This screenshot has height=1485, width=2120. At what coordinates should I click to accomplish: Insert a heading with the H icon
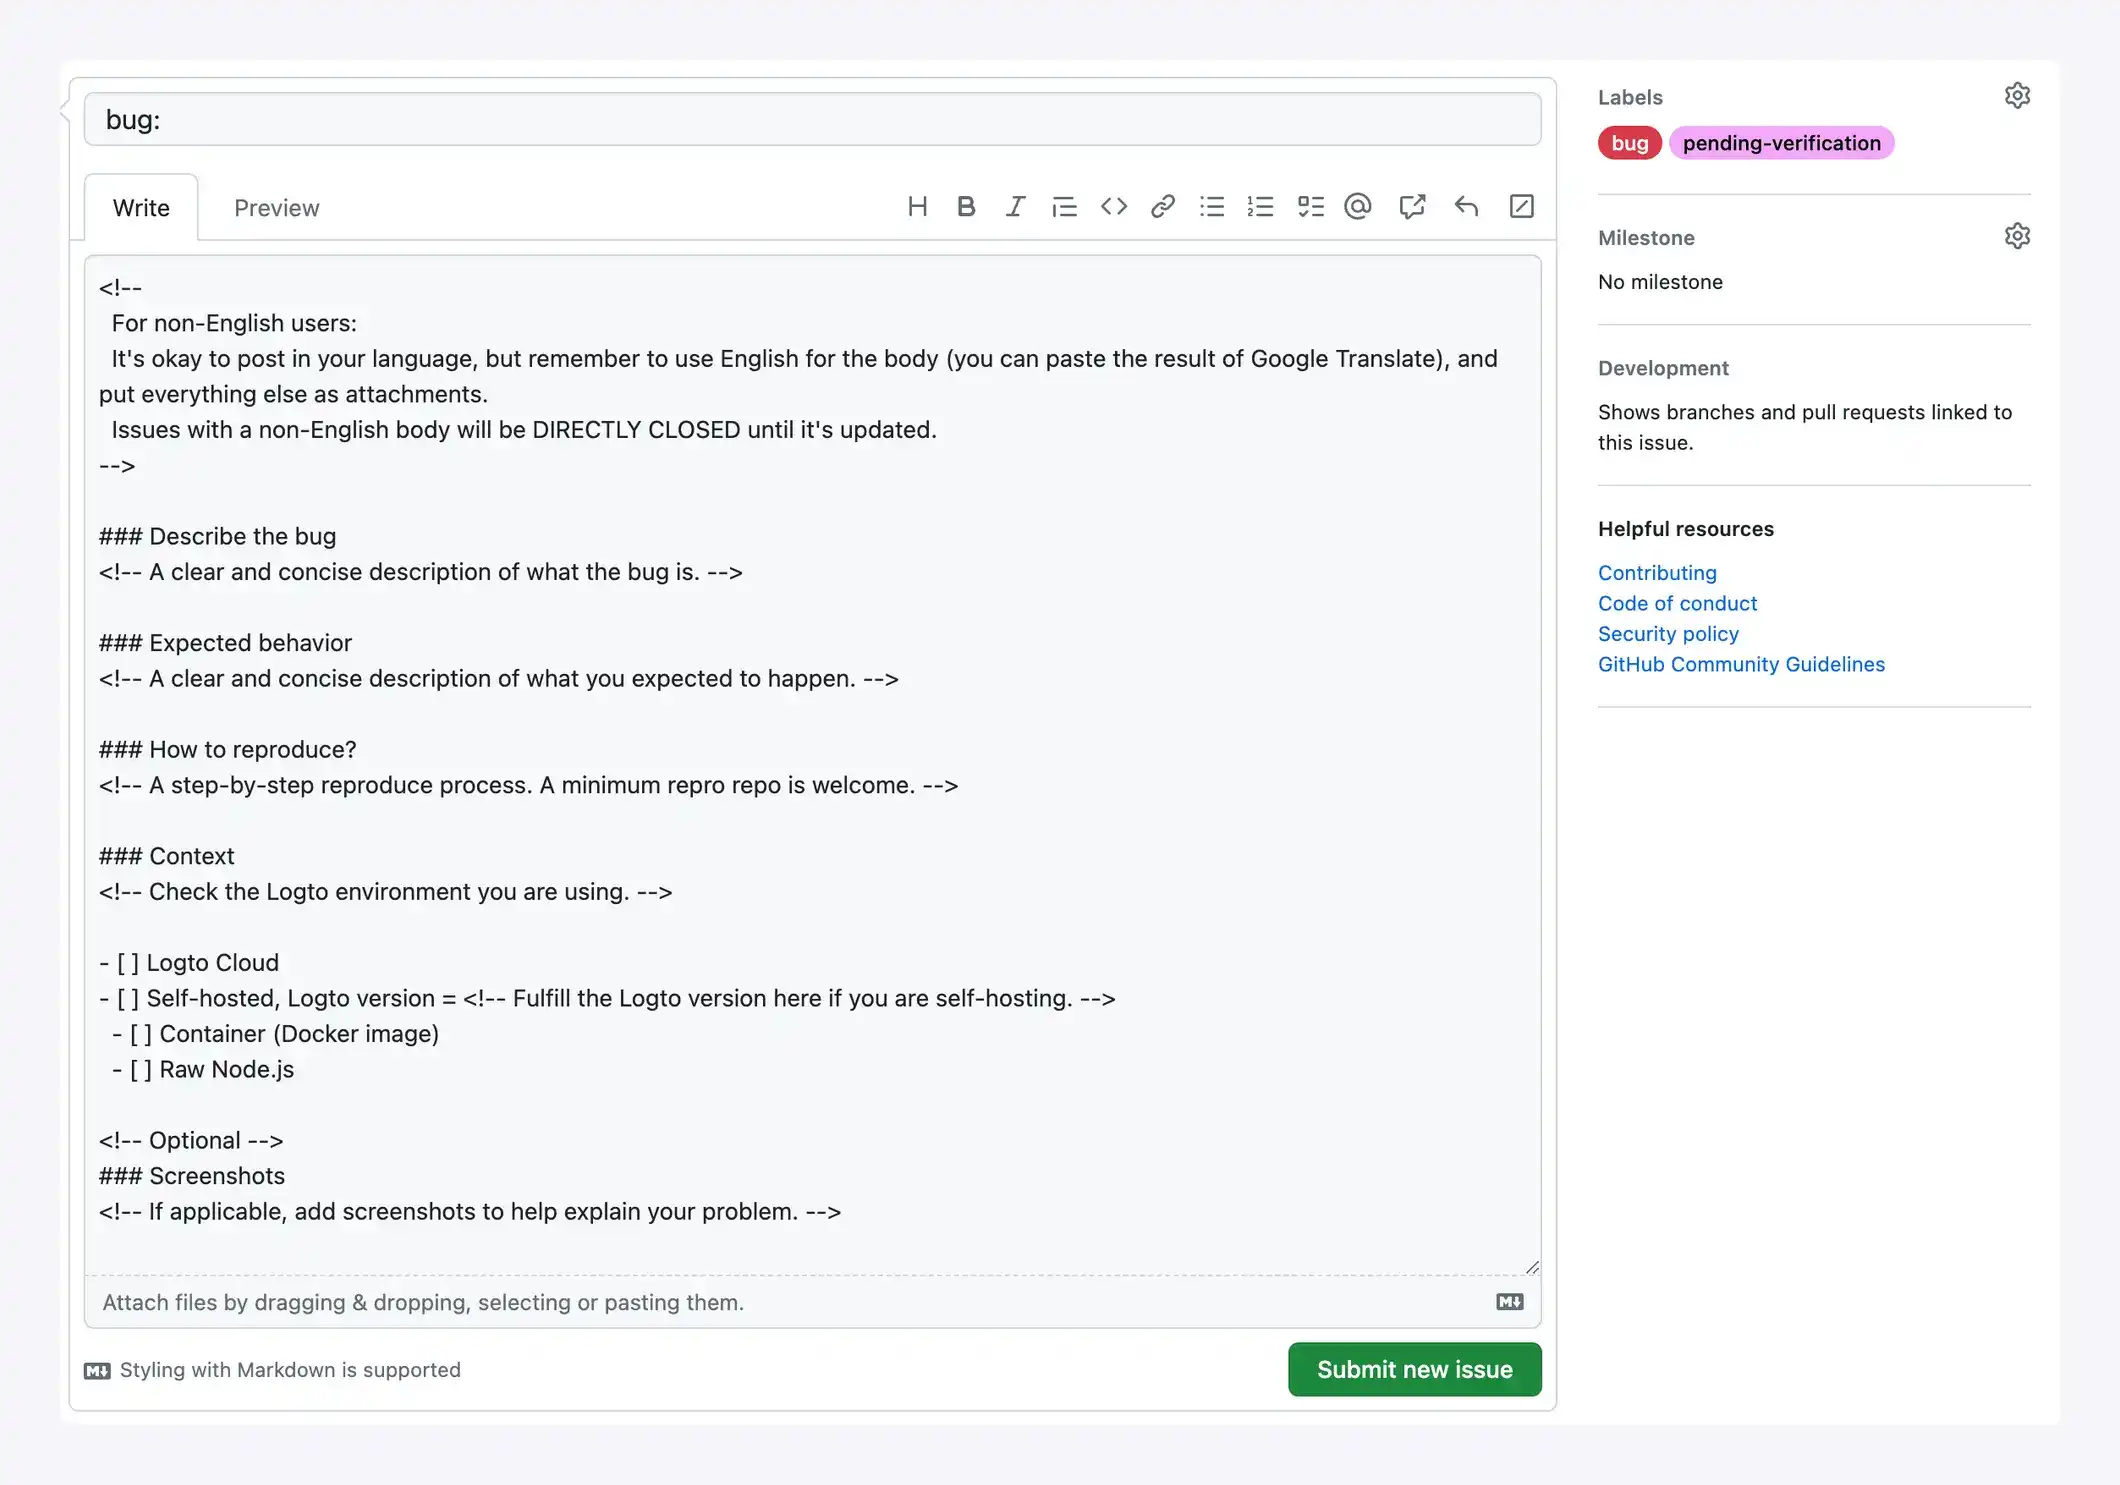pos(917,207)
